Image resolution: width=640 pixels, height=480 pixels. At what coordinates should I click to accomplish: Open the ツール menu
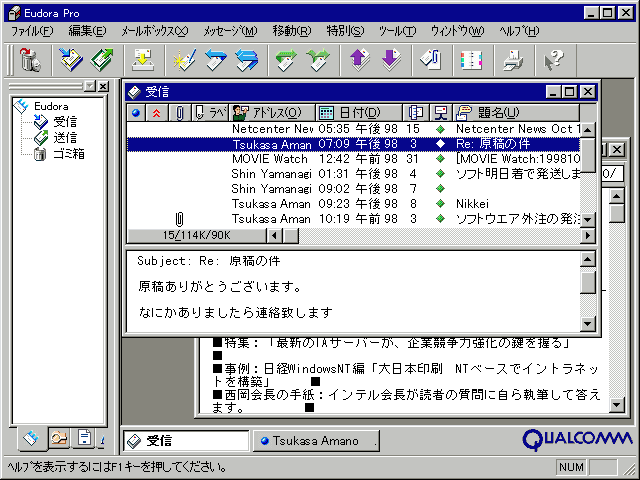point(397,31)
